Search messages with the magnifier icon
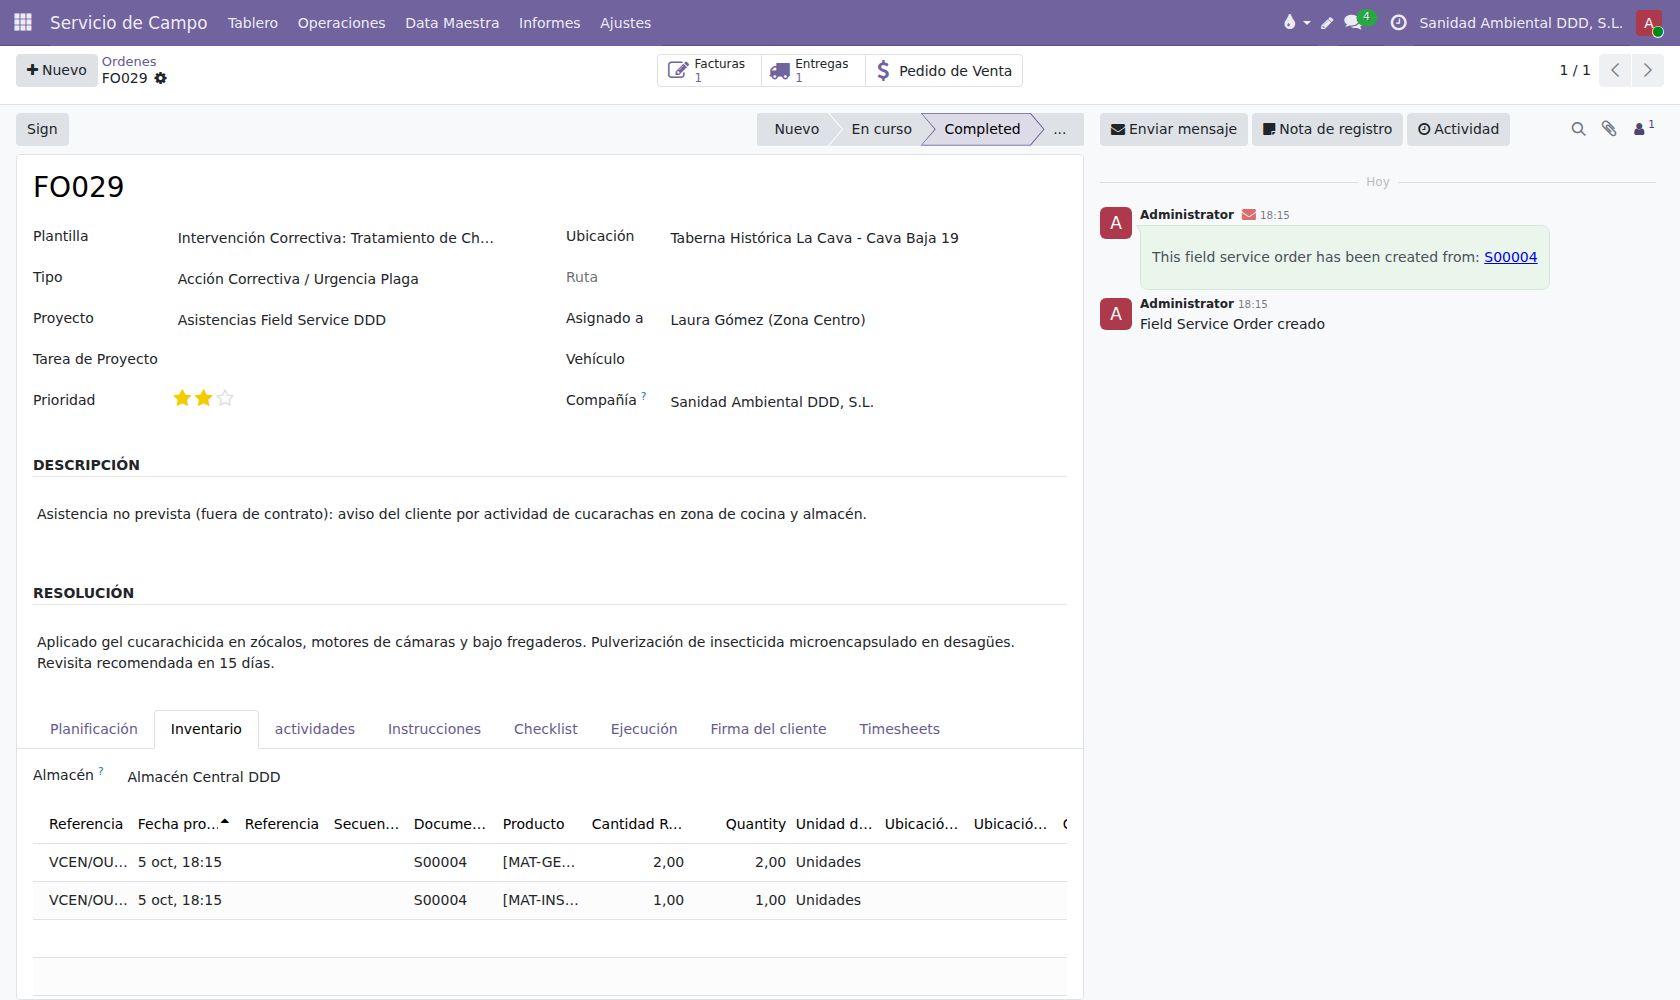 (1578, 129)
